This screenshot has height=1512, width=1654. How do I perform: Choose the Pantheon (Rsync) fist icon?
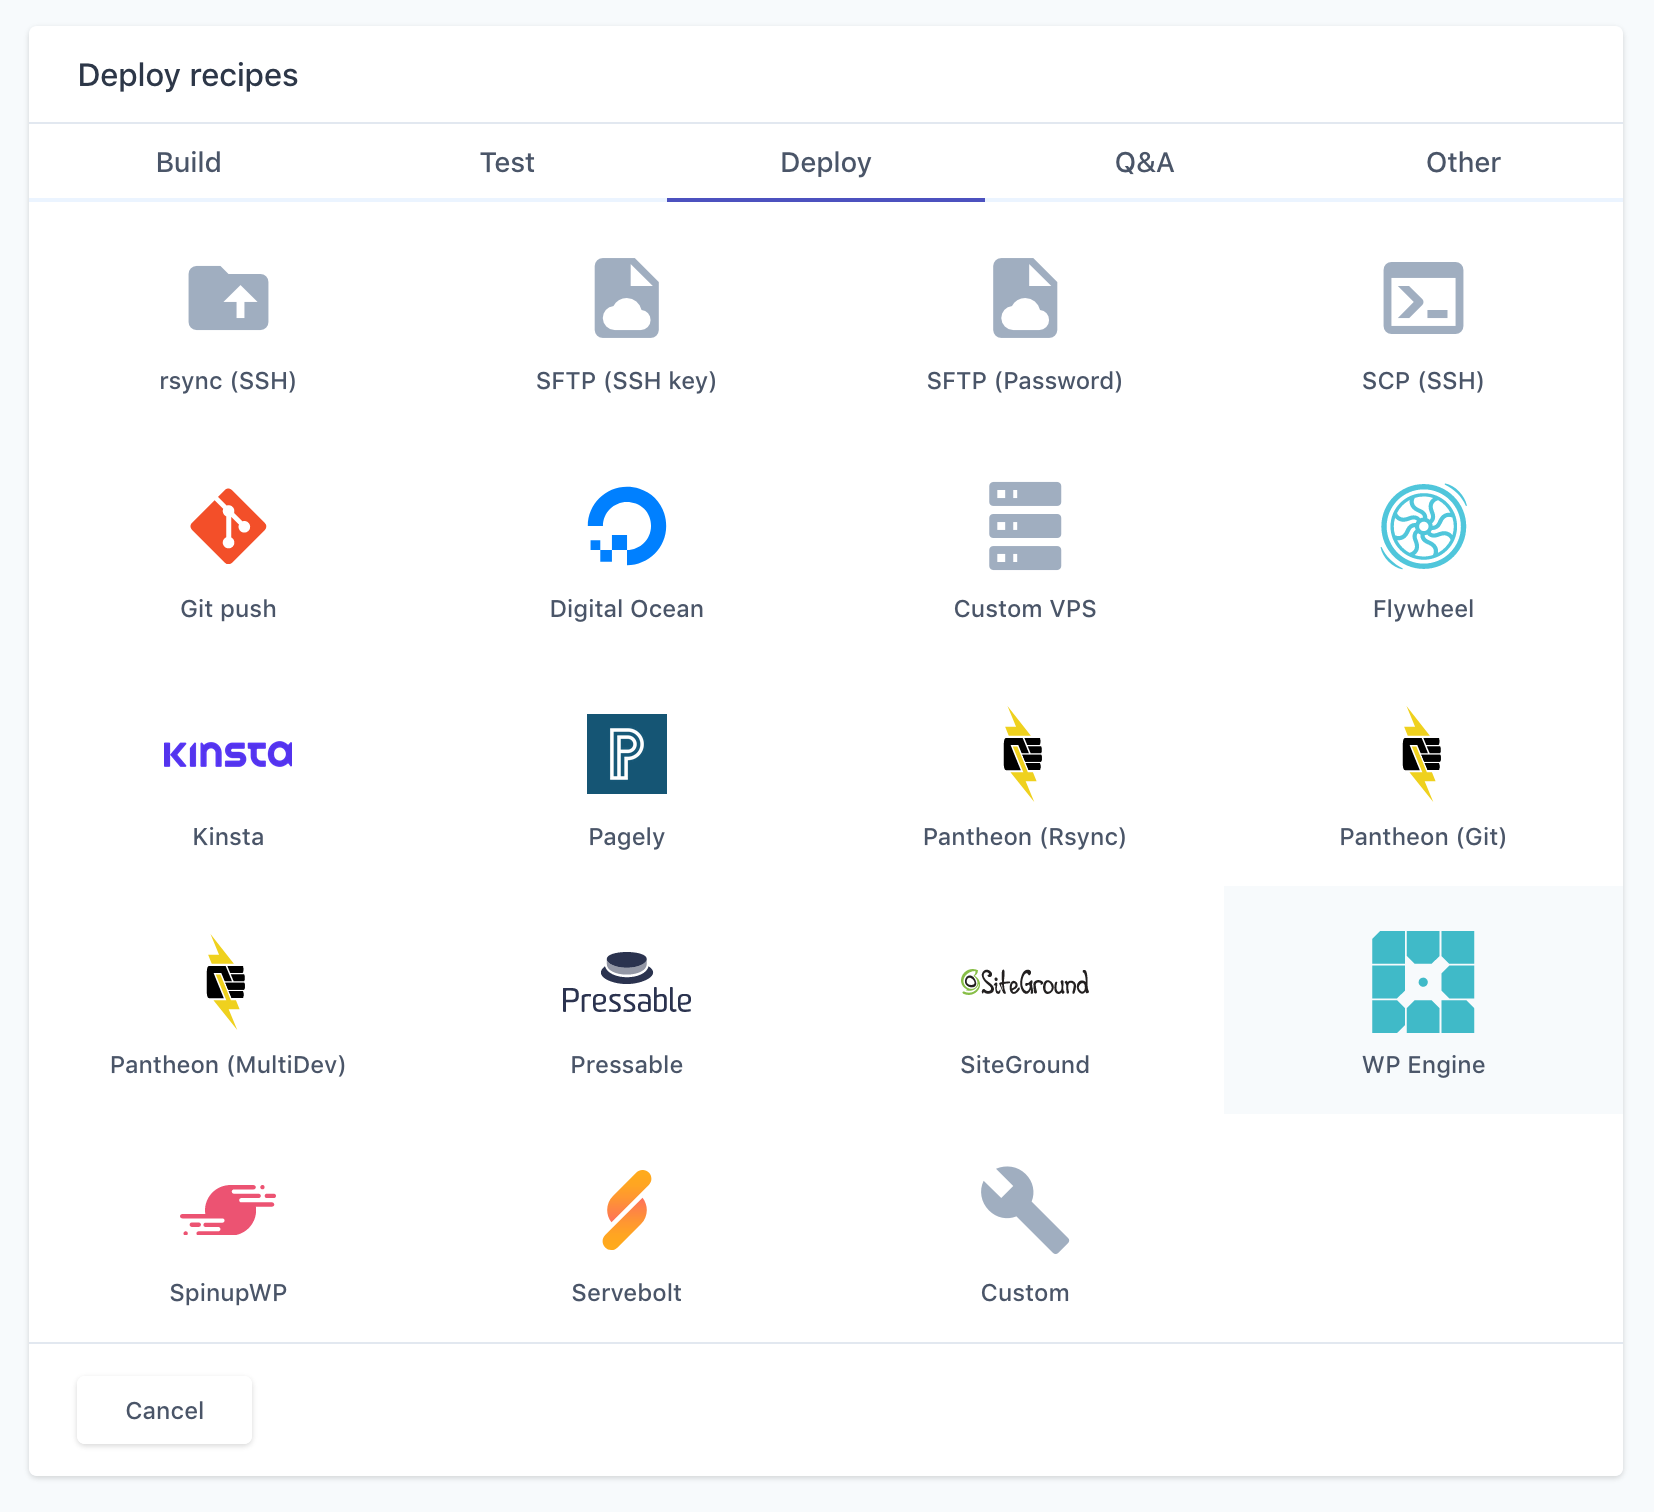pos(1023,754)
